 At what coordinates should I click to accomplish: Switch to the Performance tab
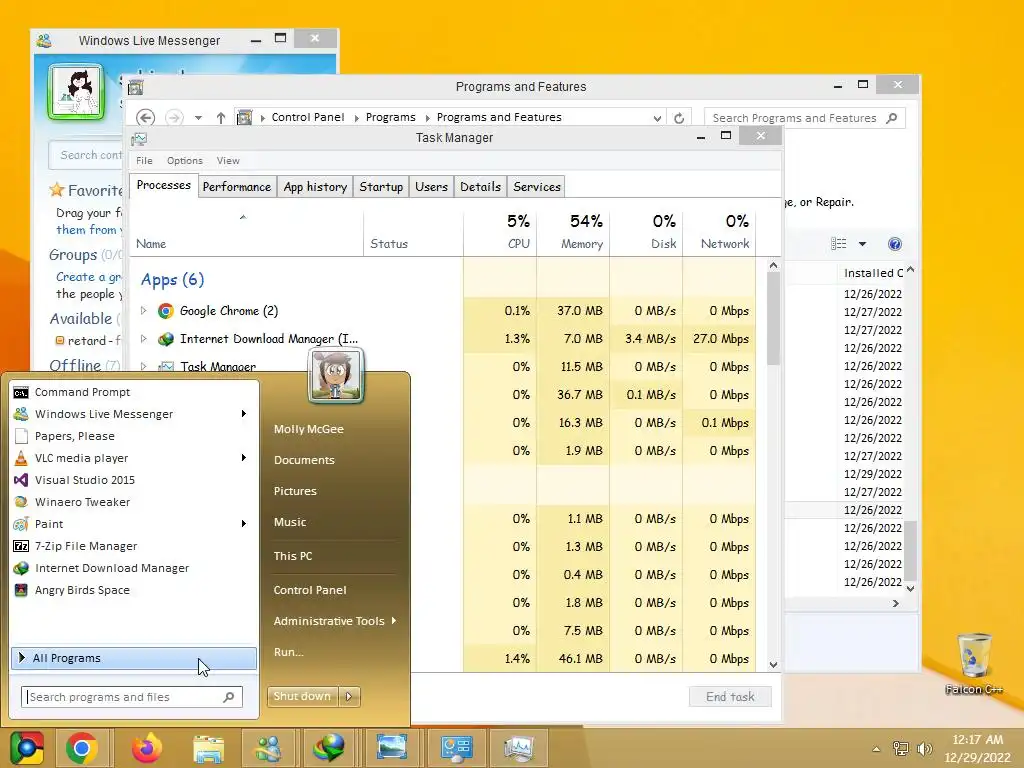point(236,187)
